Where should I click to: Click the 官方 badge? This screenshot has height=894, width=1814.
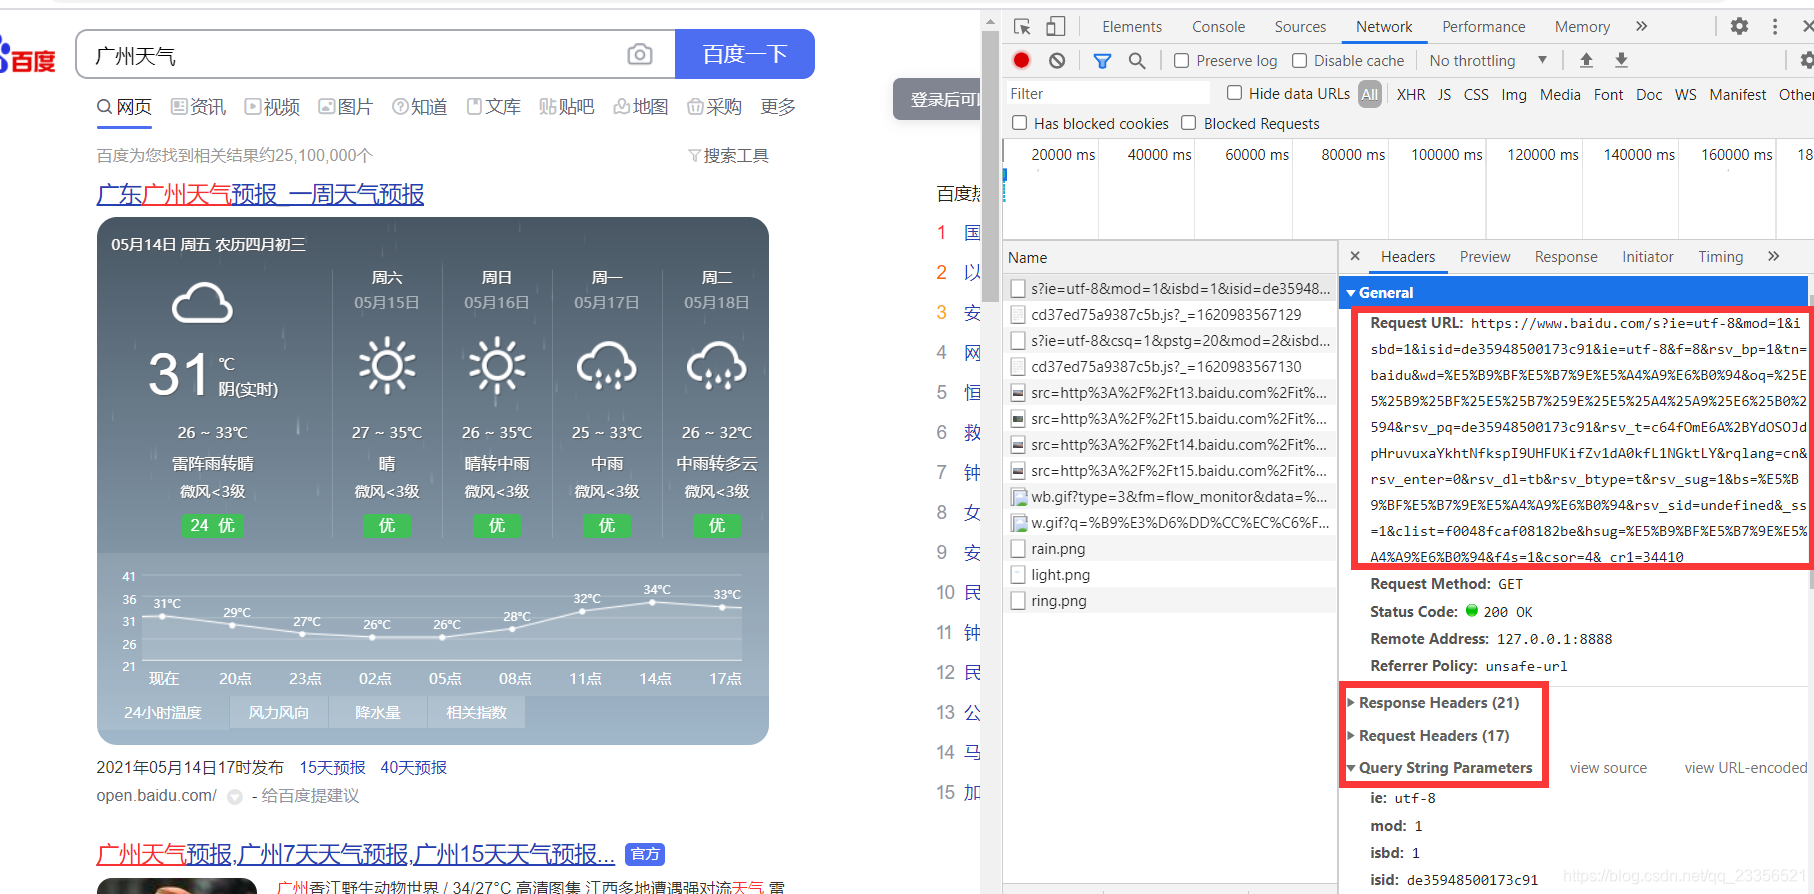pos(645,854)
